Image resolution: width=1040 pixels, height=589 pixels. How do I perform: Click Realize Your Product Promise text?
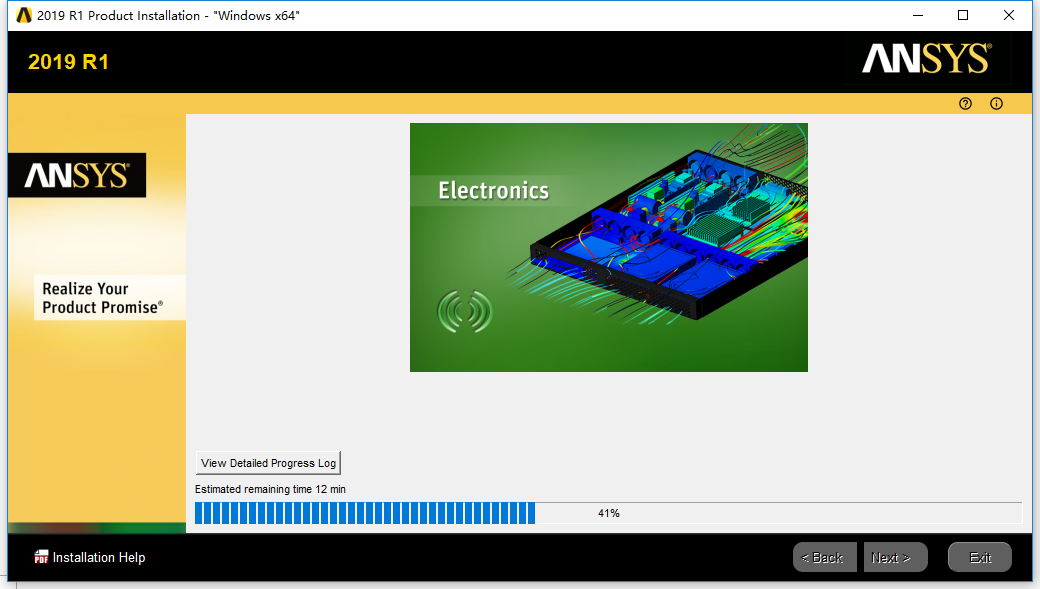point(102,298)
